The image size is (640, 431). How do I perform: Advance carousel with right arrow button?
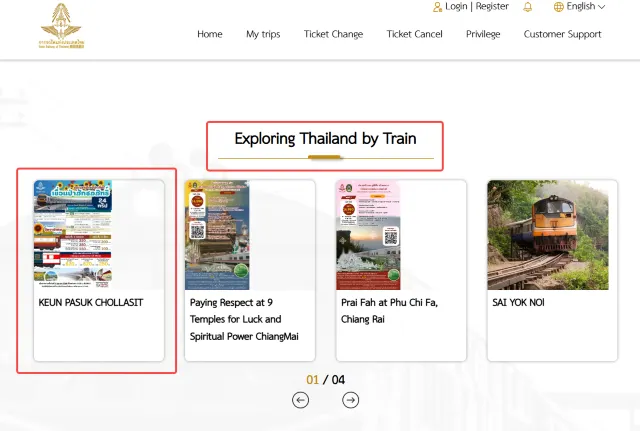tap(351, 400)
